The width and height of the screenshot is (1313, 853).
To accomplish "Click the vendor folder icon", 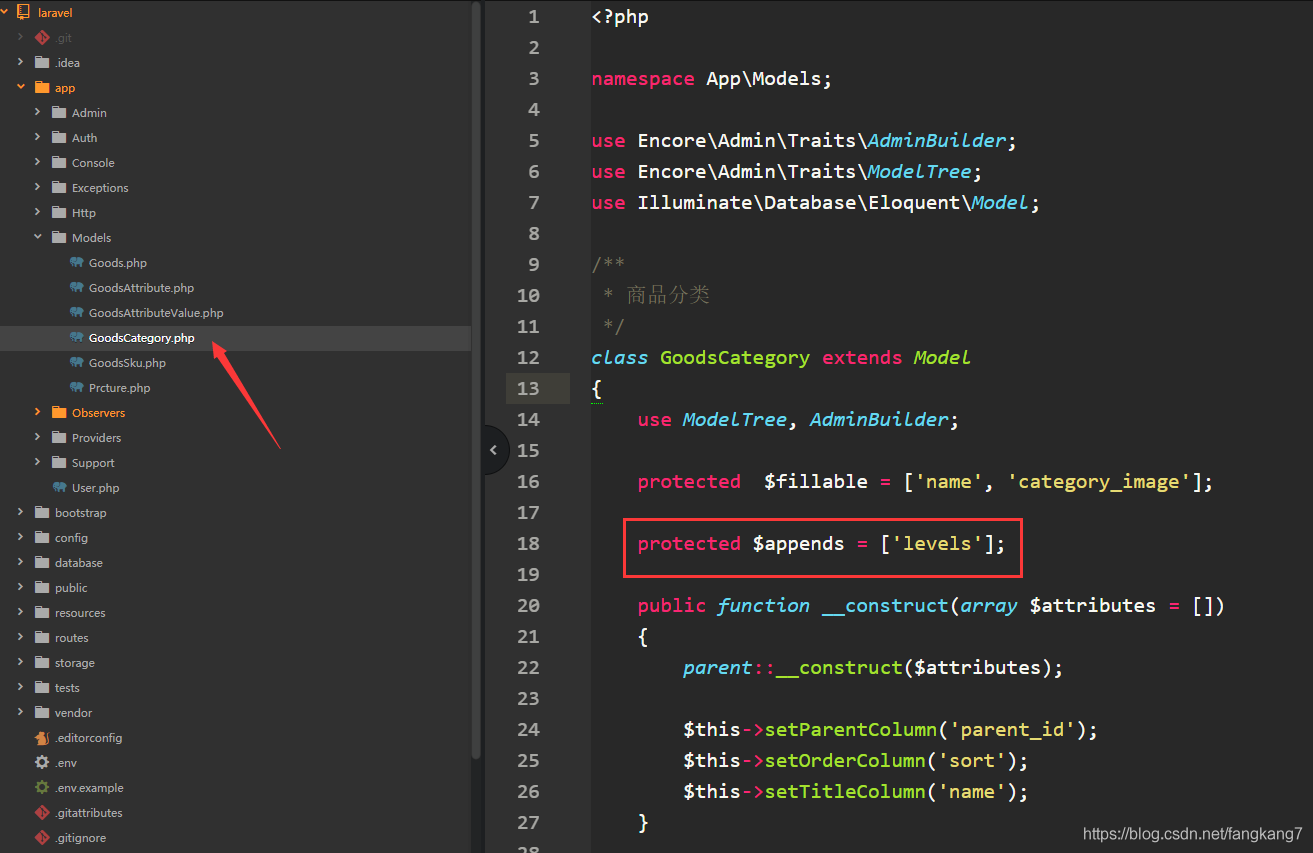I will point(42,713).
